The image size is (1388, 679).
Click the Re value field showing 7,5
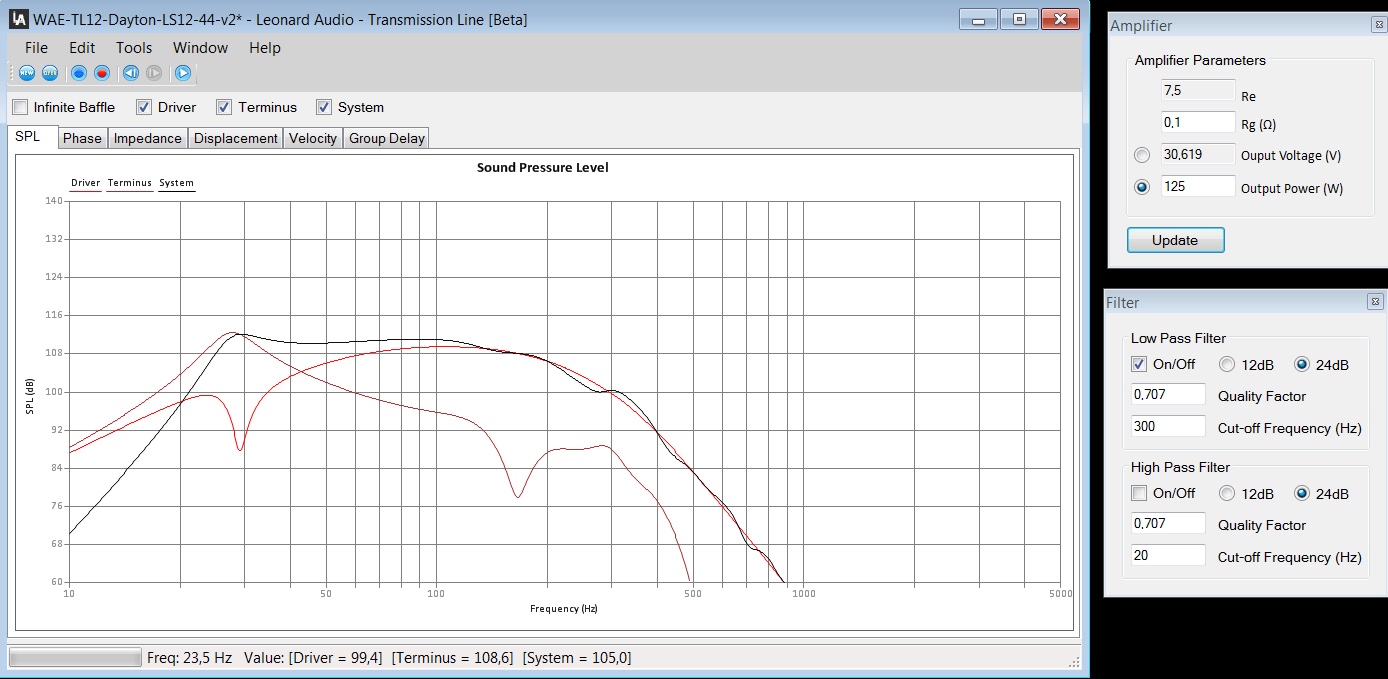tap(1198, 90)
